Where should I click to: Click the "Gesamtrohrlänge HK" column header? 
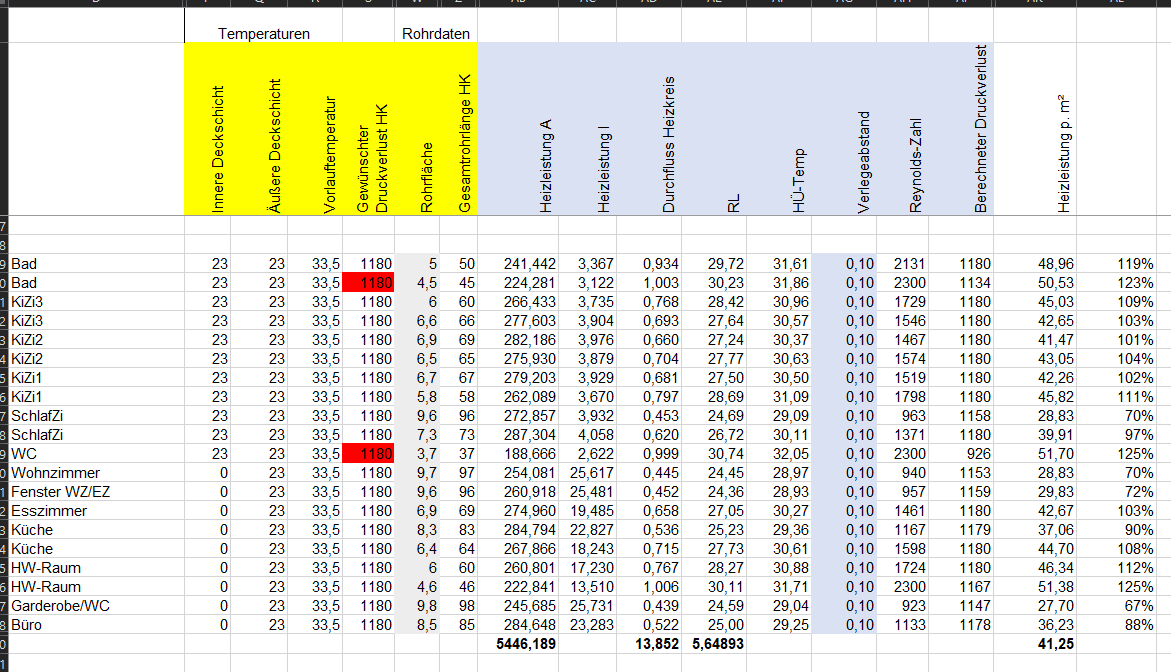(x=459, y=129)
